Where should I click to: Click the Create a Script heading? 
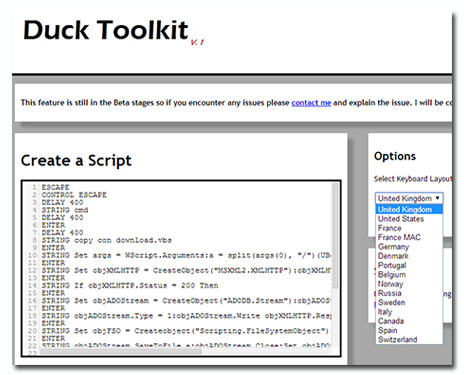[x=76, y=161]
